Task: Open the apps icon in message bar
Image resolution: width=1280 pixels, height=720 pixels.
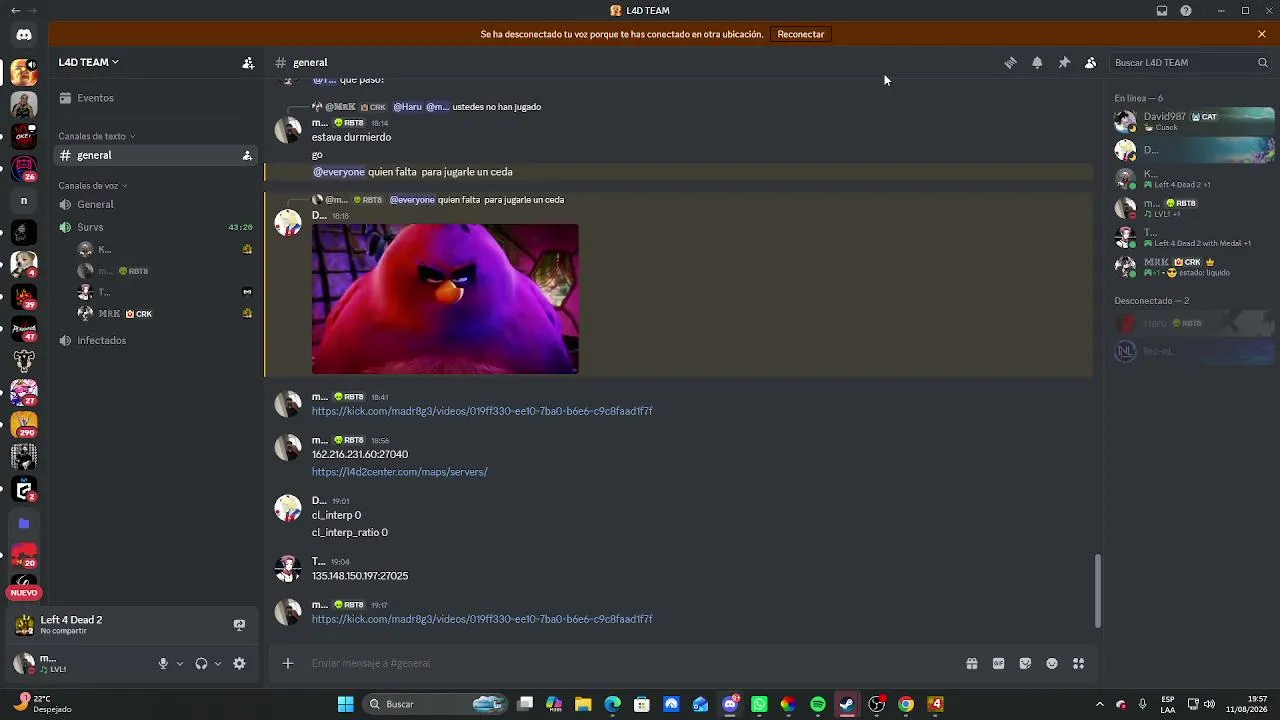Action: click(x=1079, y=663)
